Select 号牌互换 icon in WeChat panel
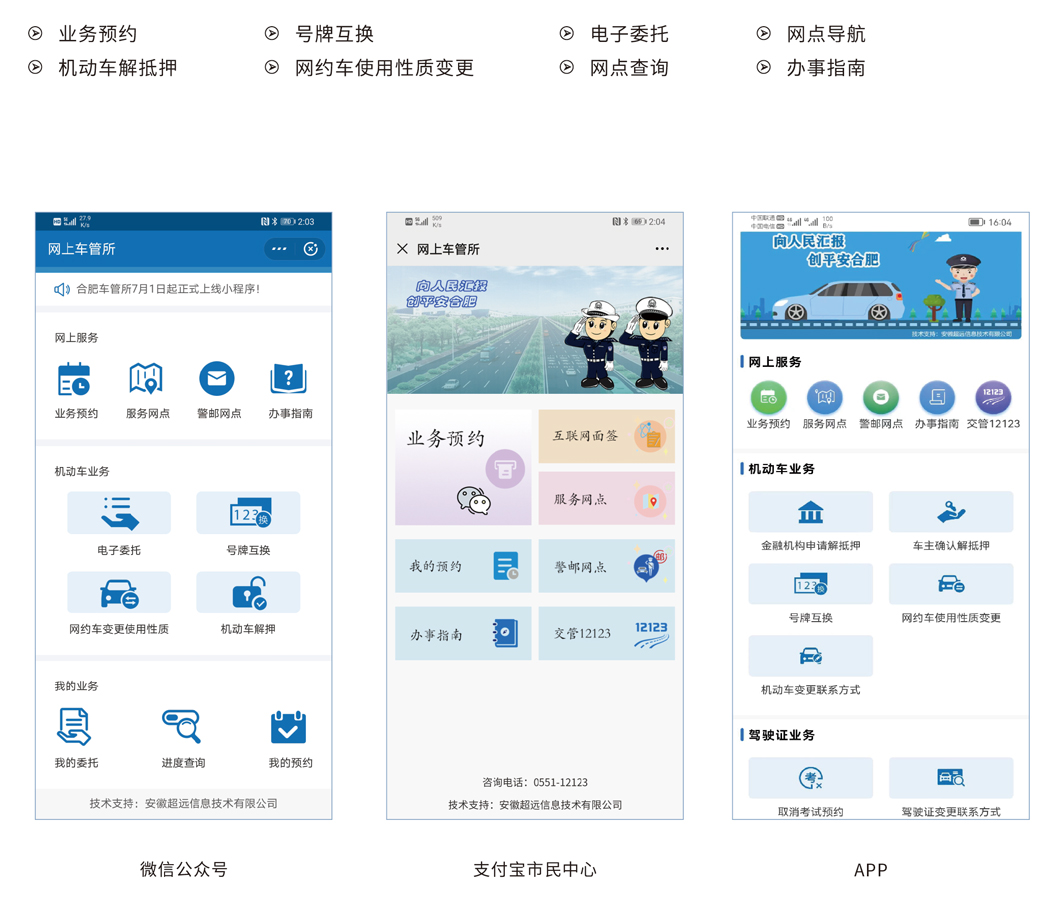The height and width of the screenshot is (900, 1059). coord(248,514)
